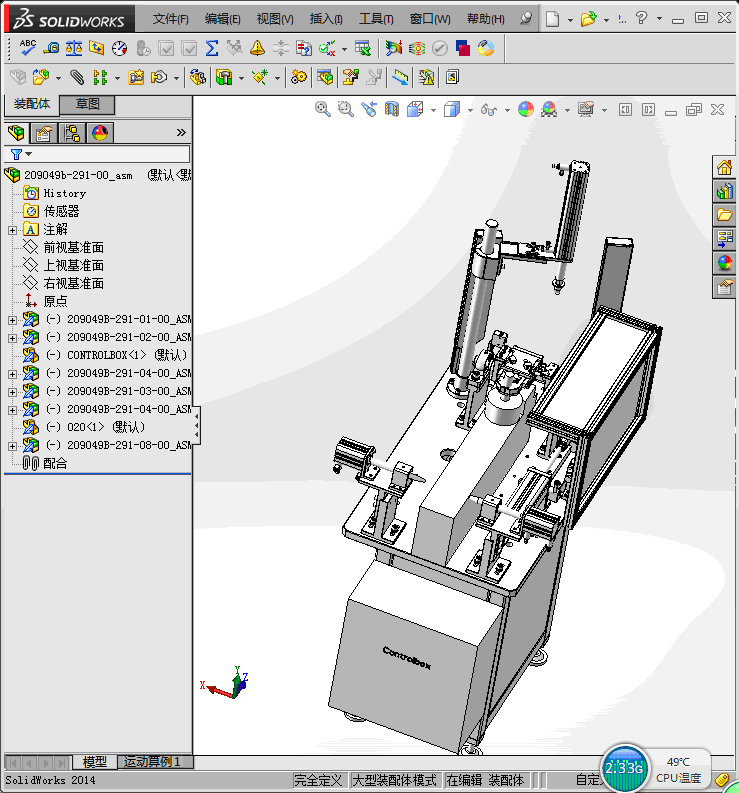The height and width of the screenshot is (793, 739).
Task: Open the 文件(F) menu
Action: click(170, 19)
